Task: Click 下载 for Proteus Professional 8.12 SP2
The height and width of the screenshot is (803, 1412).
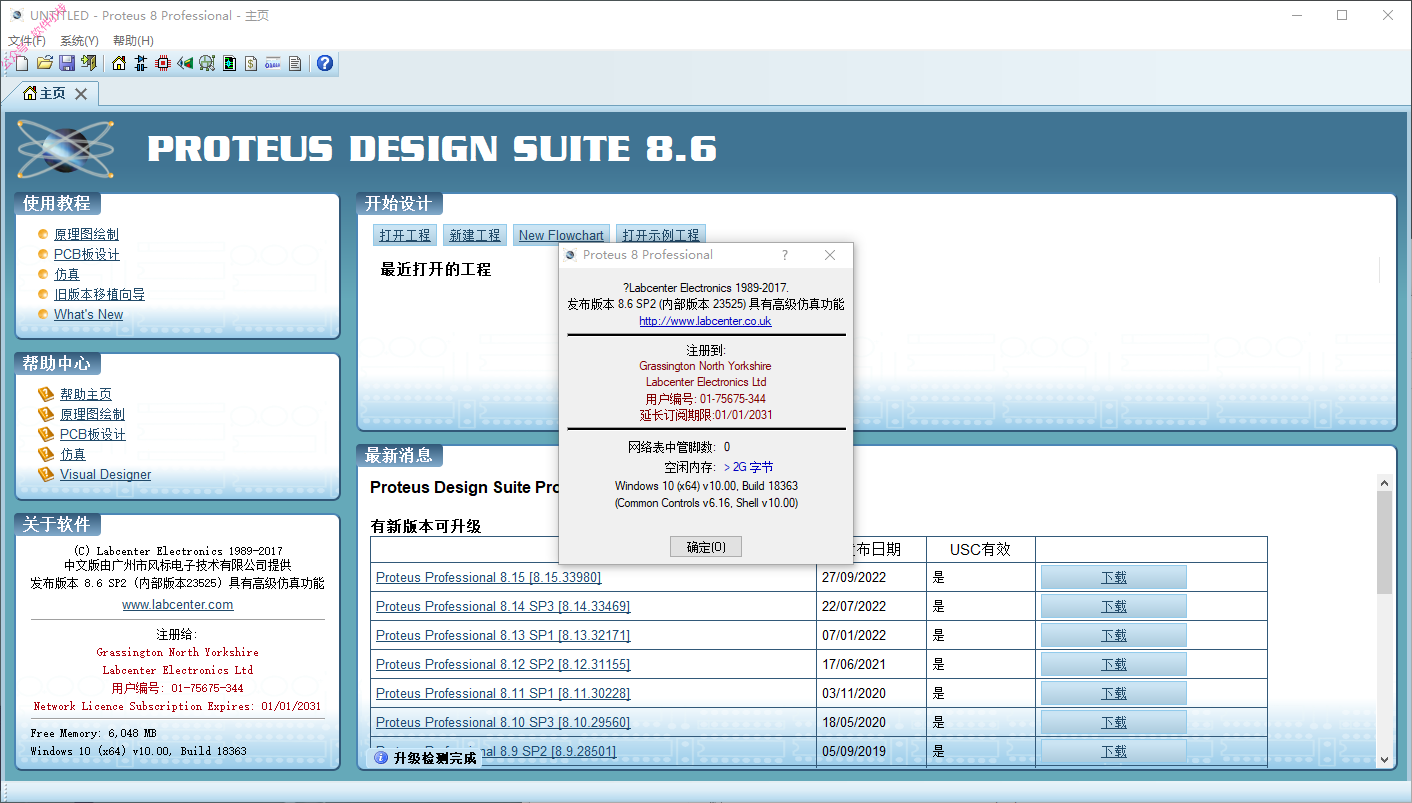Action: tap(1113, 664)
